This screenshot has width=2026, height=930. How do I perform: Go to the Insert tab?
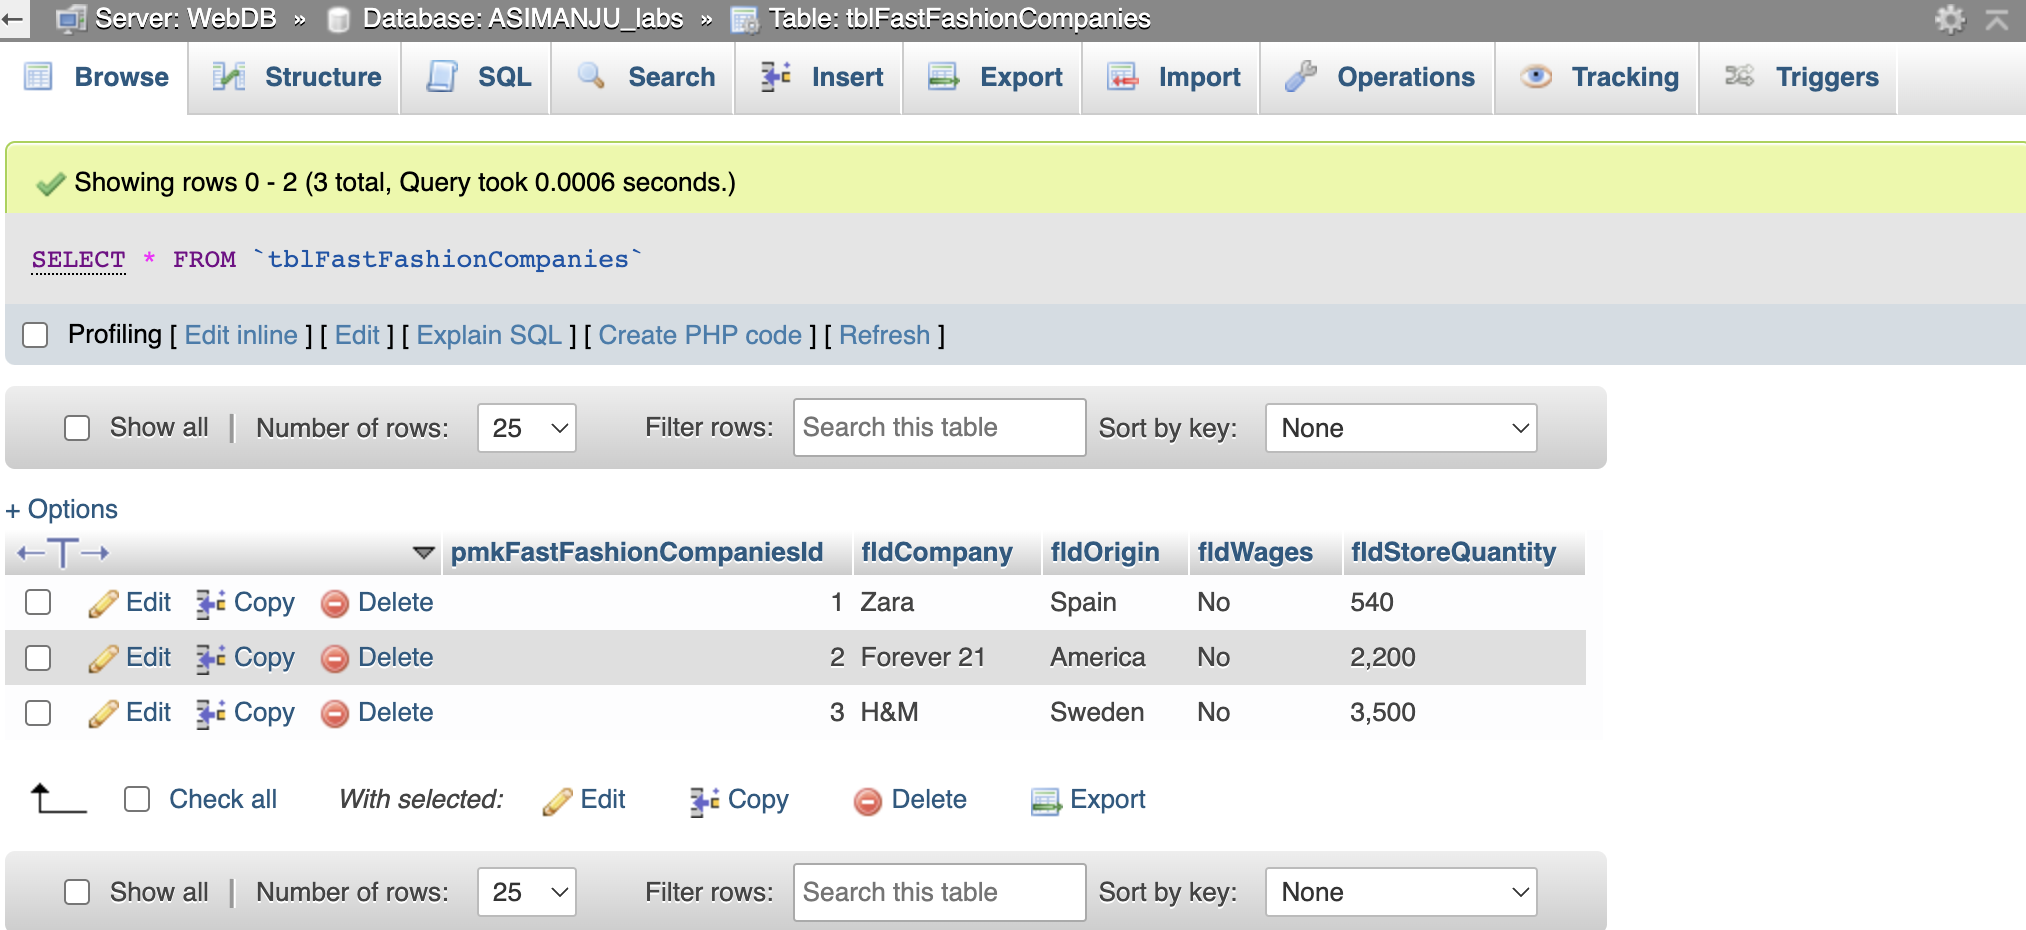(819, 77)
